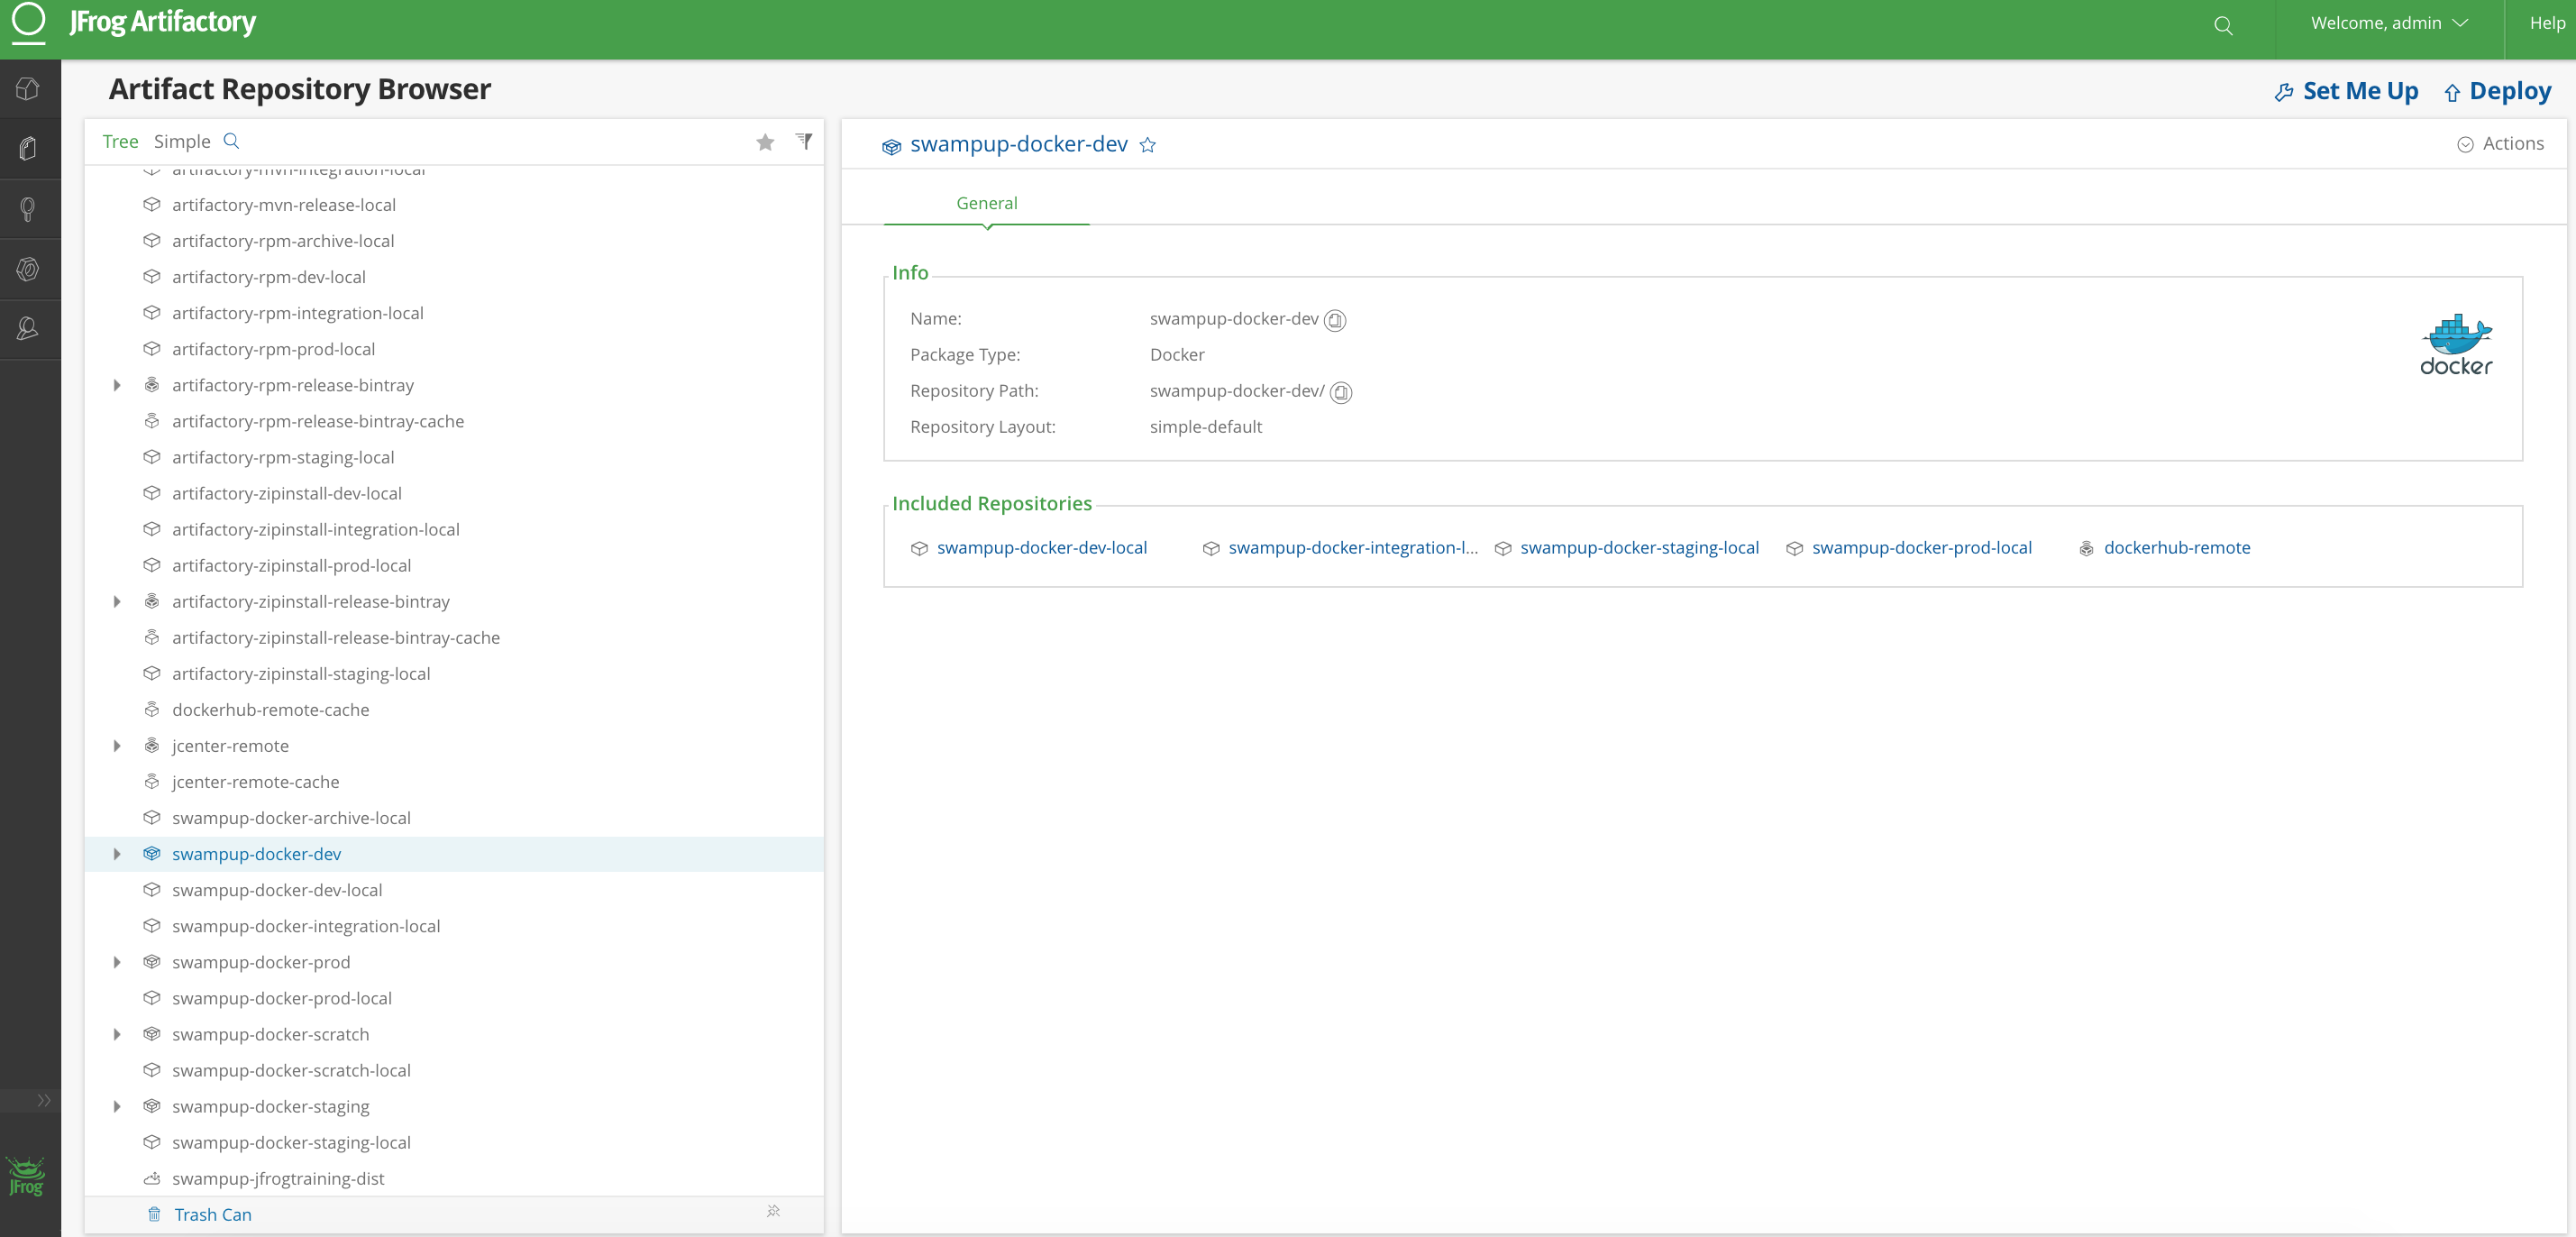Click the JFrog Artifactory header title
2576x1237 pixels.
163,22
